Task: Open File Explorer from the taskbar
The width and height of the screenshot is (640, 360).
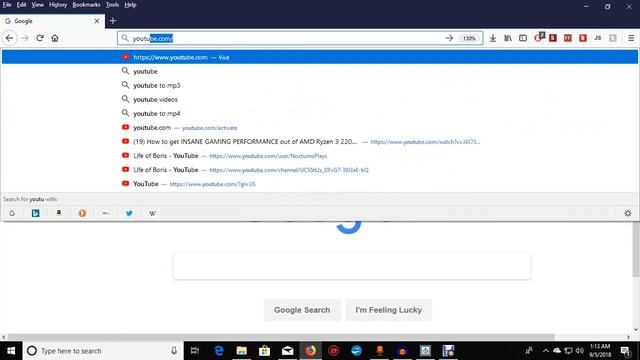Action: click(242, 351)
